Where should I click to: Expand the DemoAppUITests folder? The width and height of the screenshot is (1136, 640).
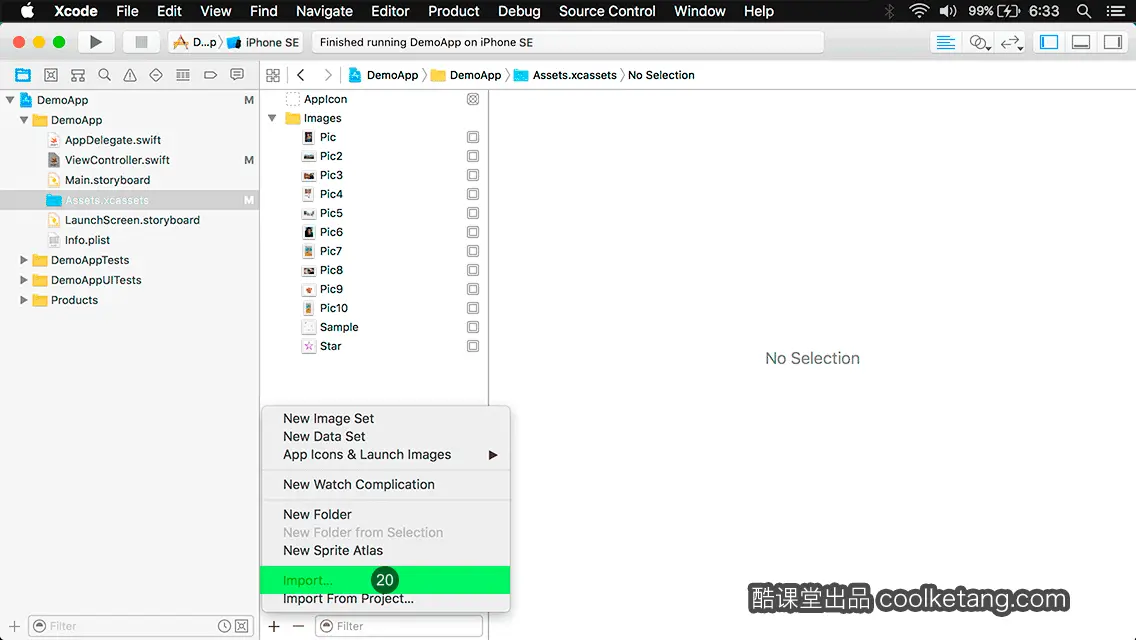[24, 280]
